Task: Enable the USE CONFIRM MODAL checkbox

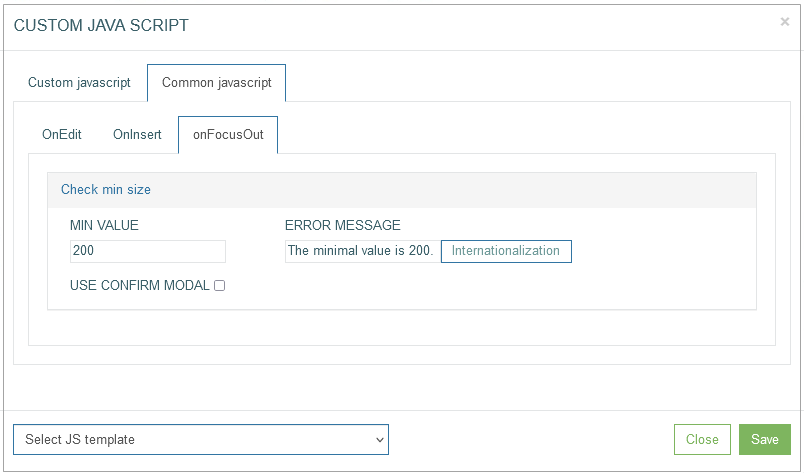Action: click(219, 286)
